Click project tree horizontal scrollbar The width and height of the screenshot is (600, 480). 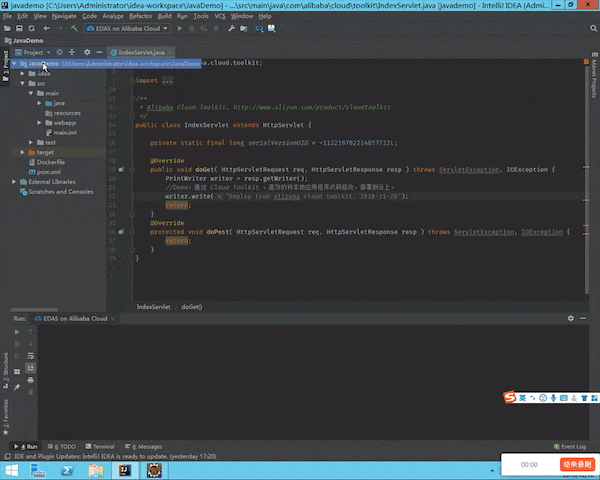[34, 310]
